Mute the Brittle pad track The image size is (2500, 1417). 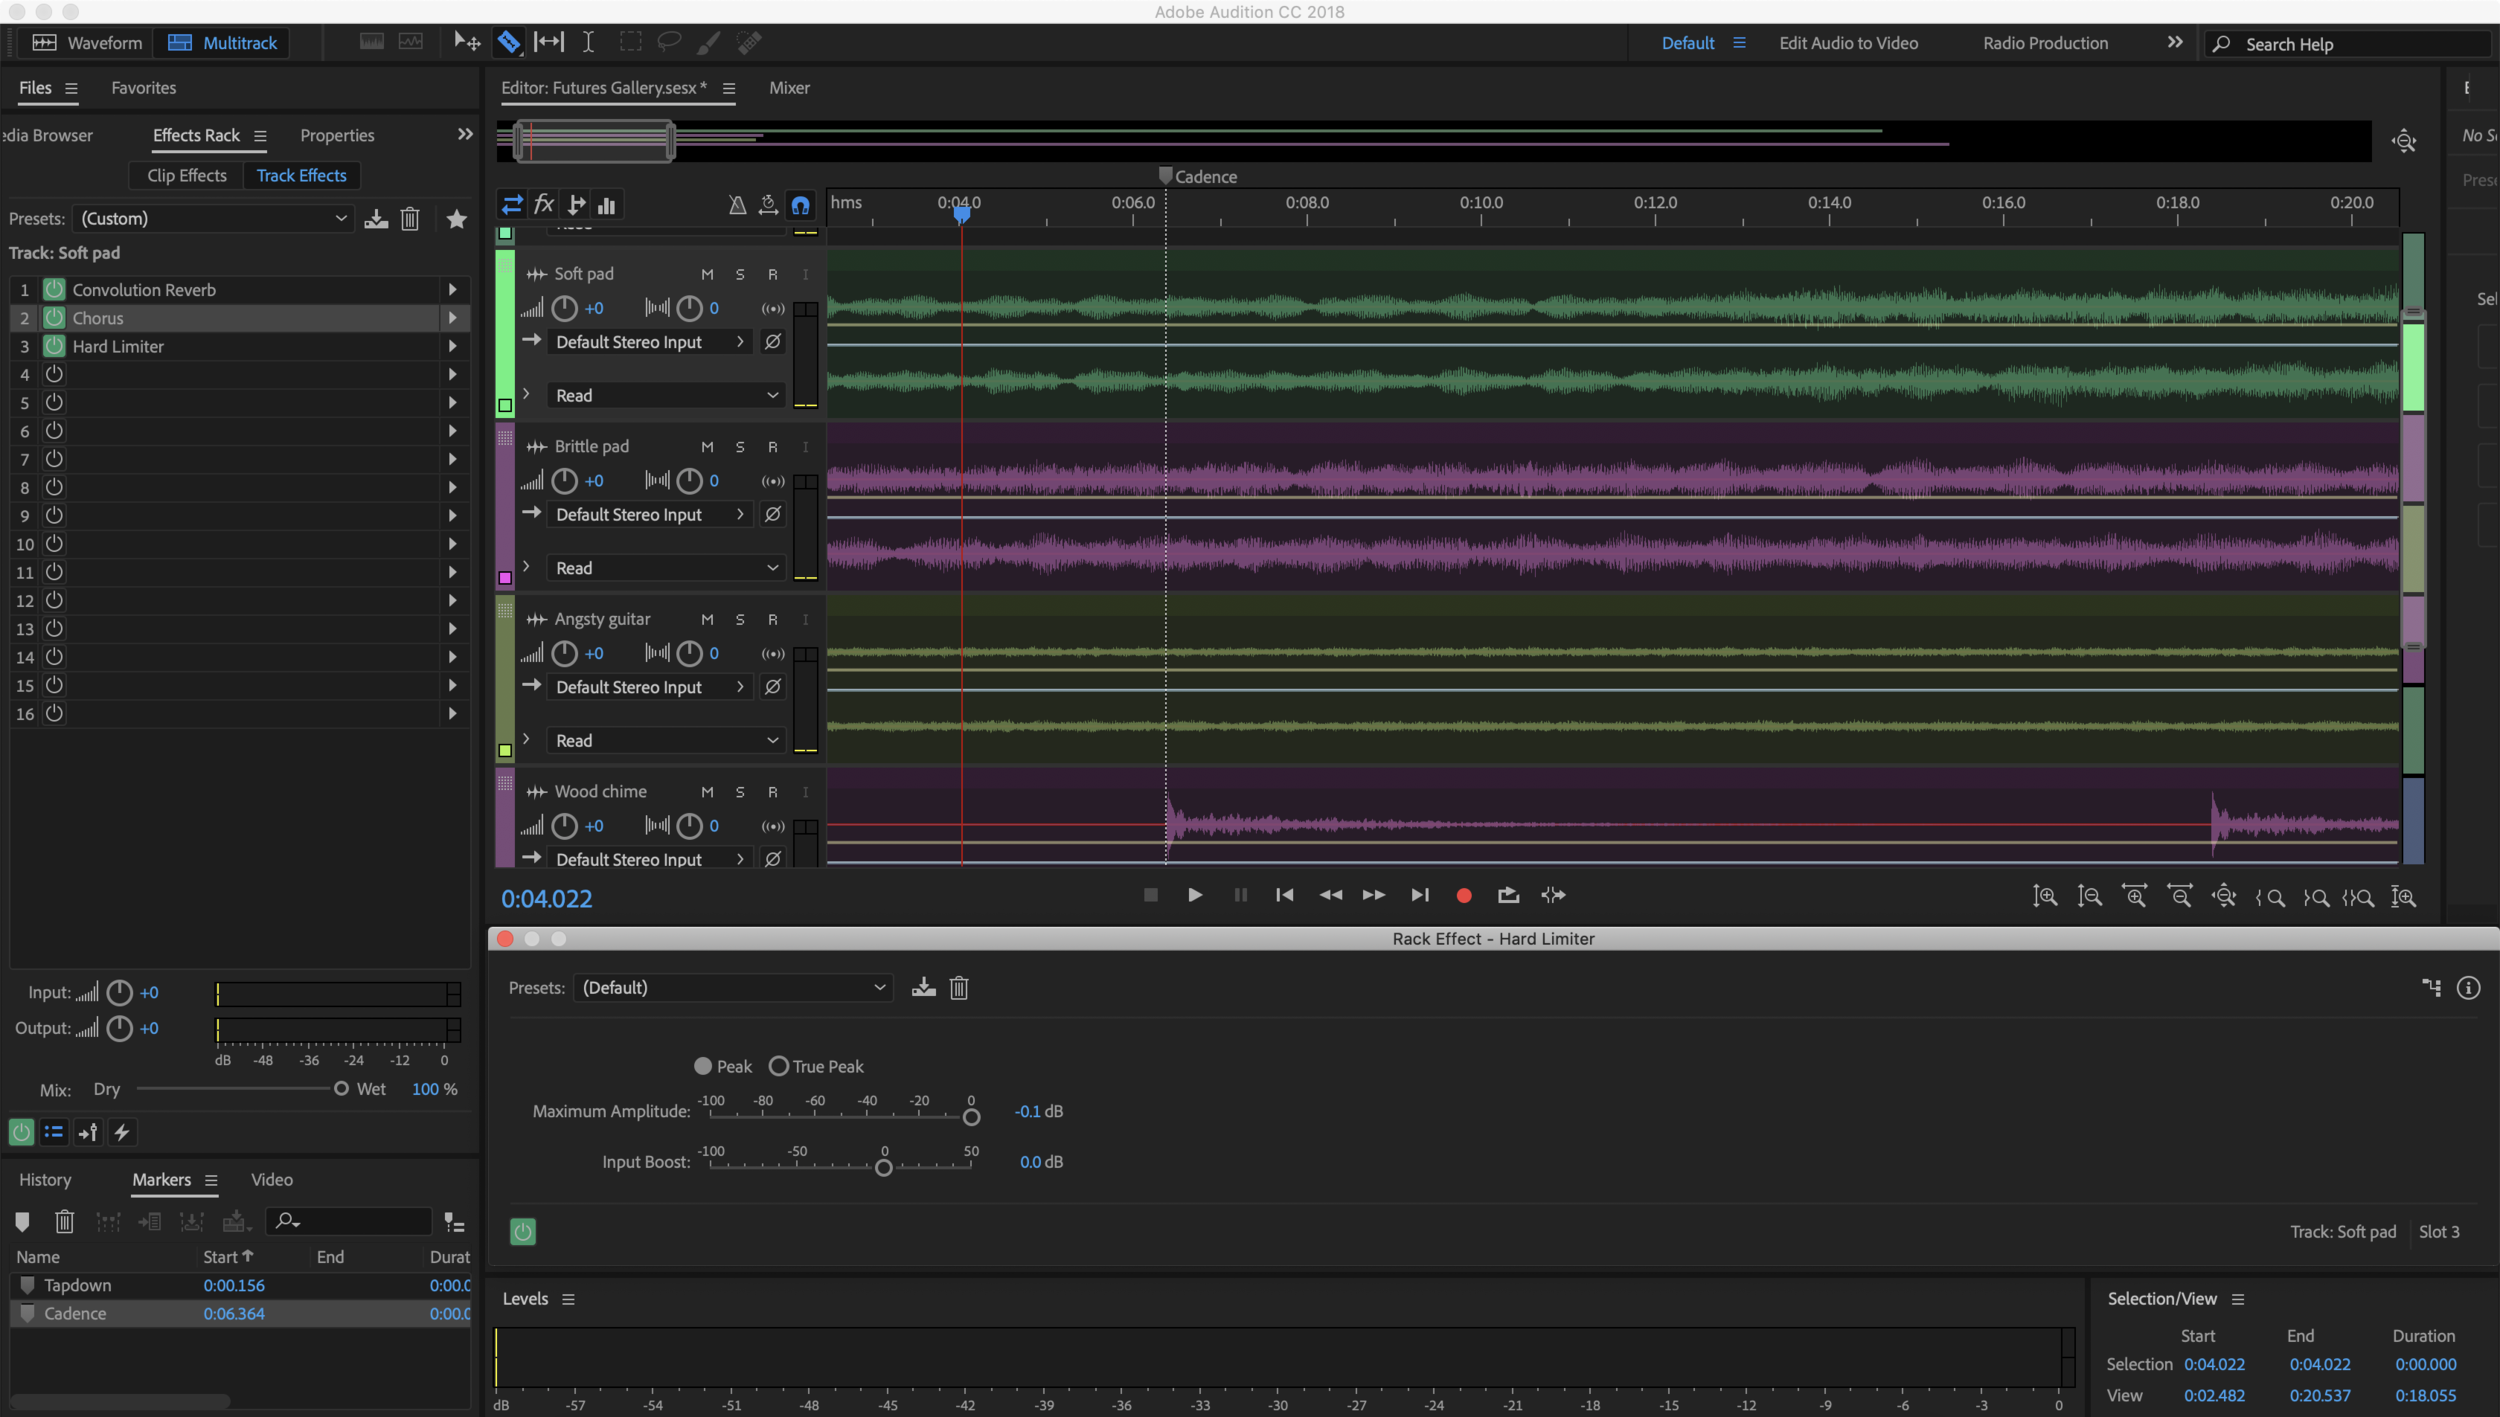tap(707, 447)
